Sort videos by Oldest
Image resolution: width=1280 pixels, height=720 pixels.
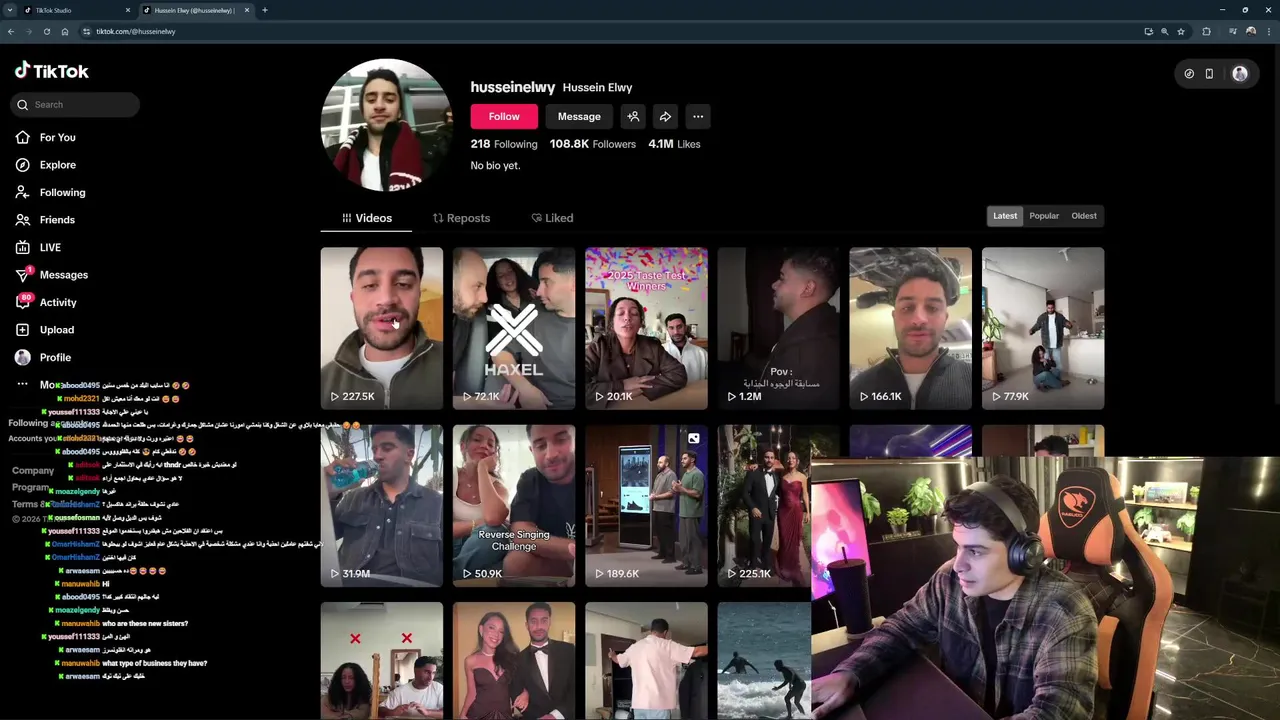tap(1084, 216)
